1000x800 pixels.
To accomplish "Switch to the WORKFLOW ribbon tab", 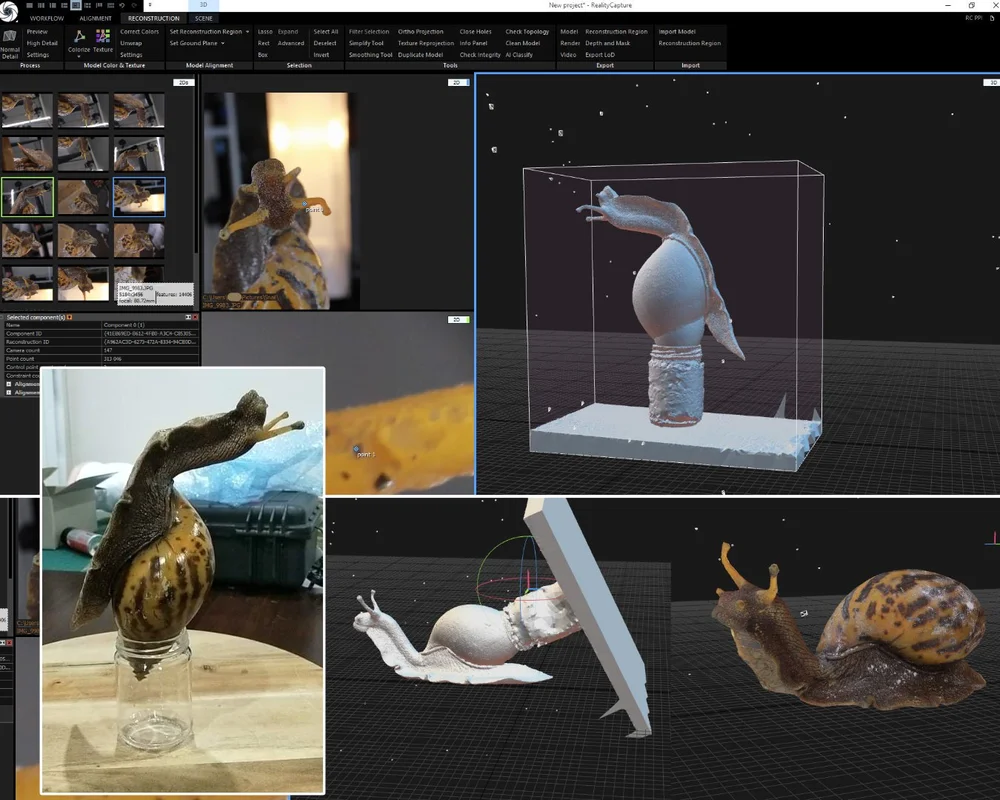I will pos(47,19).
